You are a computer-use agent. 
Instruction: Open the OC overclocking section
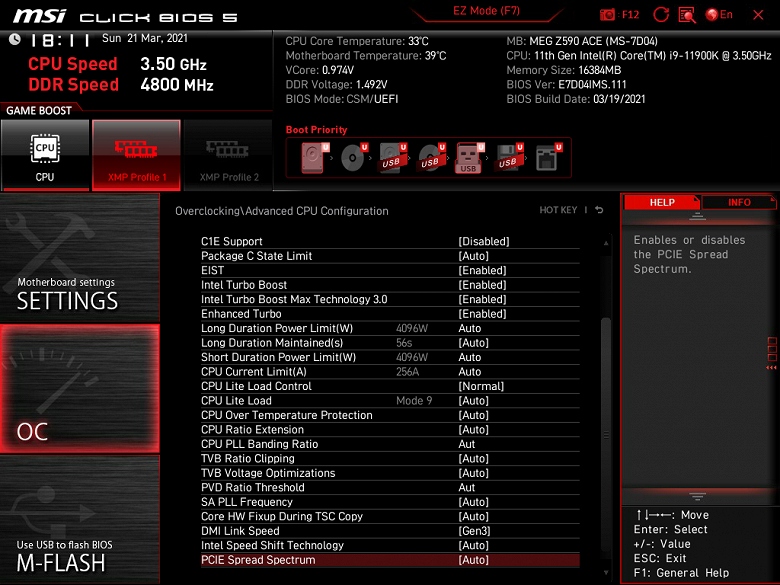[x=80, y=389]
